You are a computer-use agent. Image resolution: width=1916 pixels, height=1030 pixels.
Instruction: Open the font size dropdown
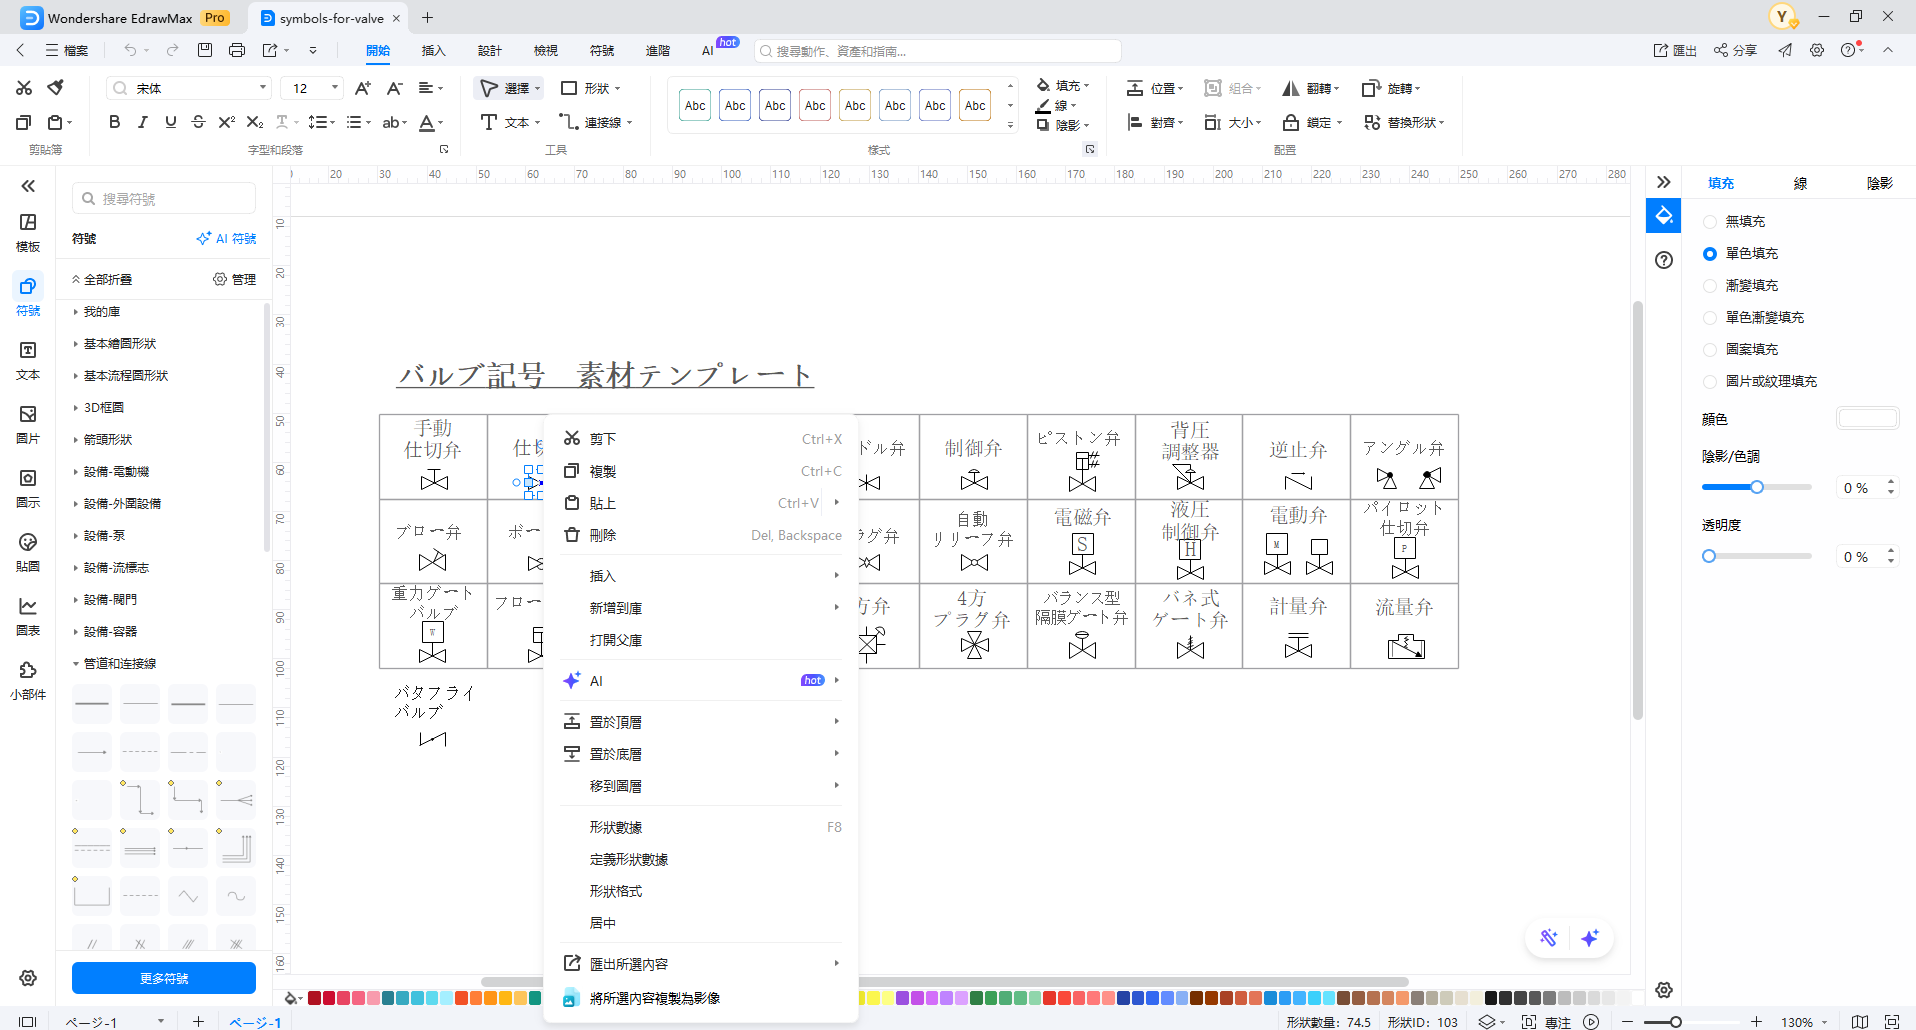334,88
